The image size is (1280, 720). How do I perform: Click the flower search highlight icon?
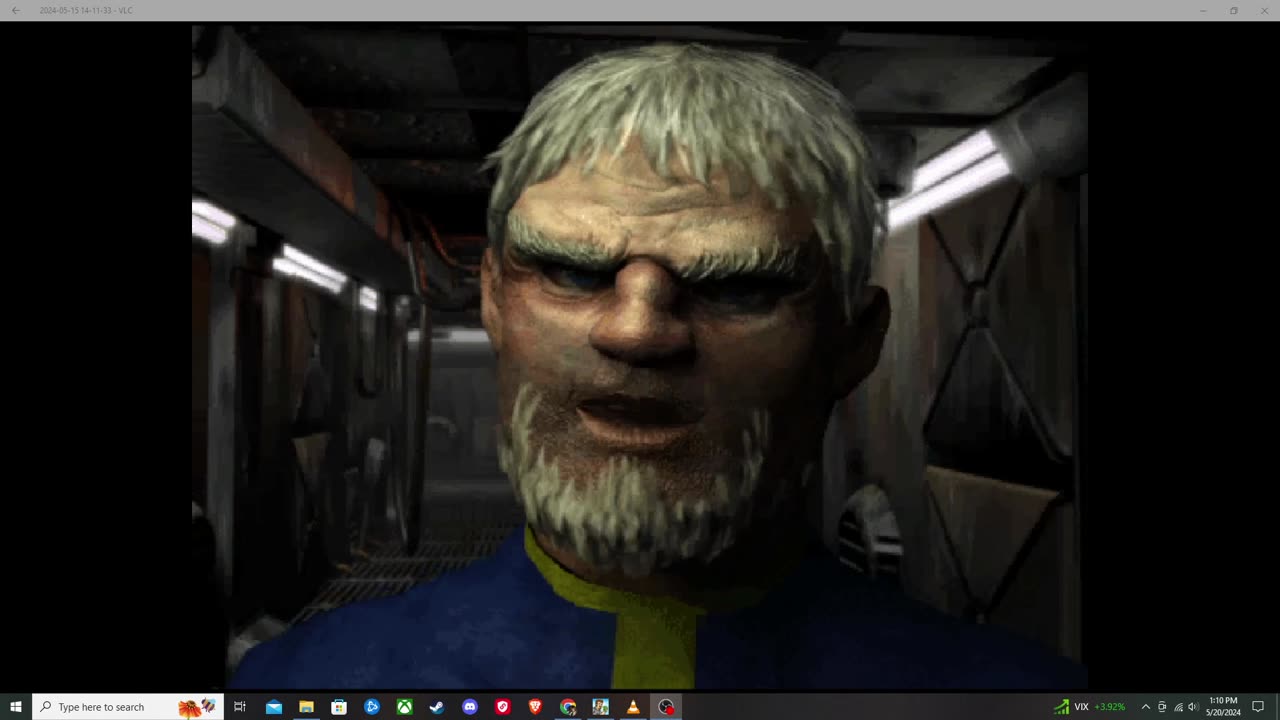tap(196, 707)
